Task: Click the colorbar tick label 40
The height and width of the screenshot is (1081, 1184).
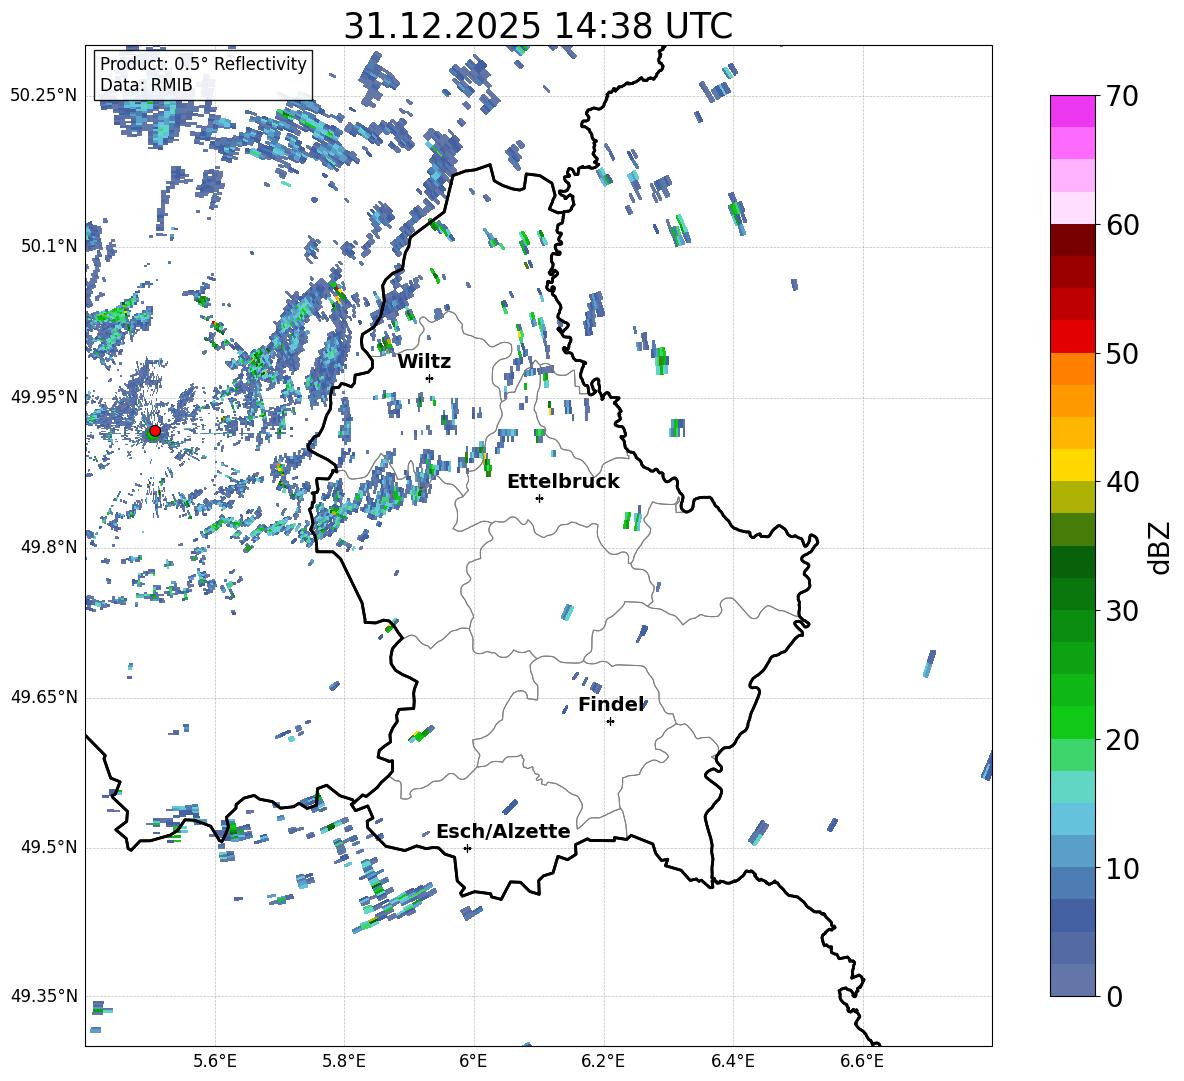Action: point(1122,482)
